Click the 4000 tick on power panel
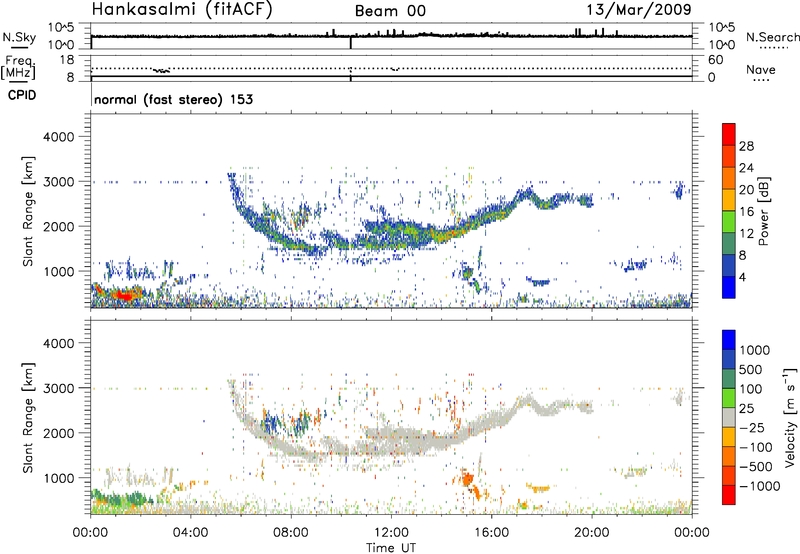This screenshot has height=554, width=800. coord(59,137)
